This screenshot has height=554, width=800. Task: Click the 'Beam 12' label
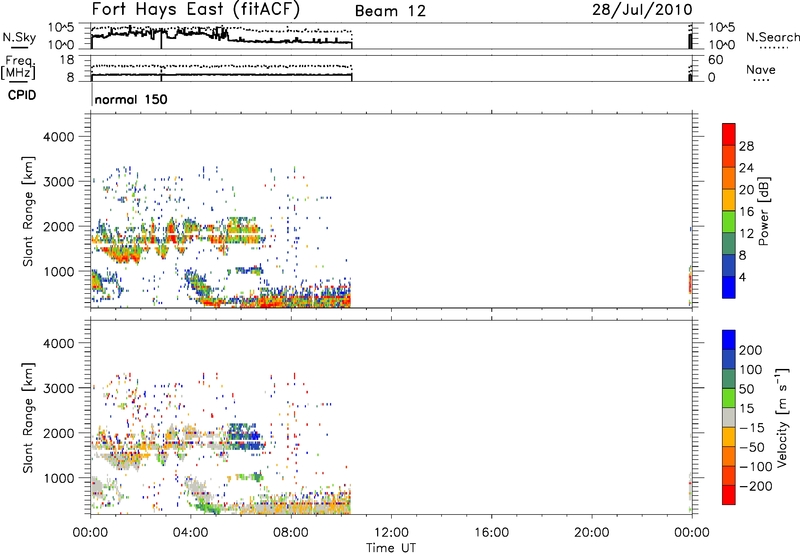390,11
